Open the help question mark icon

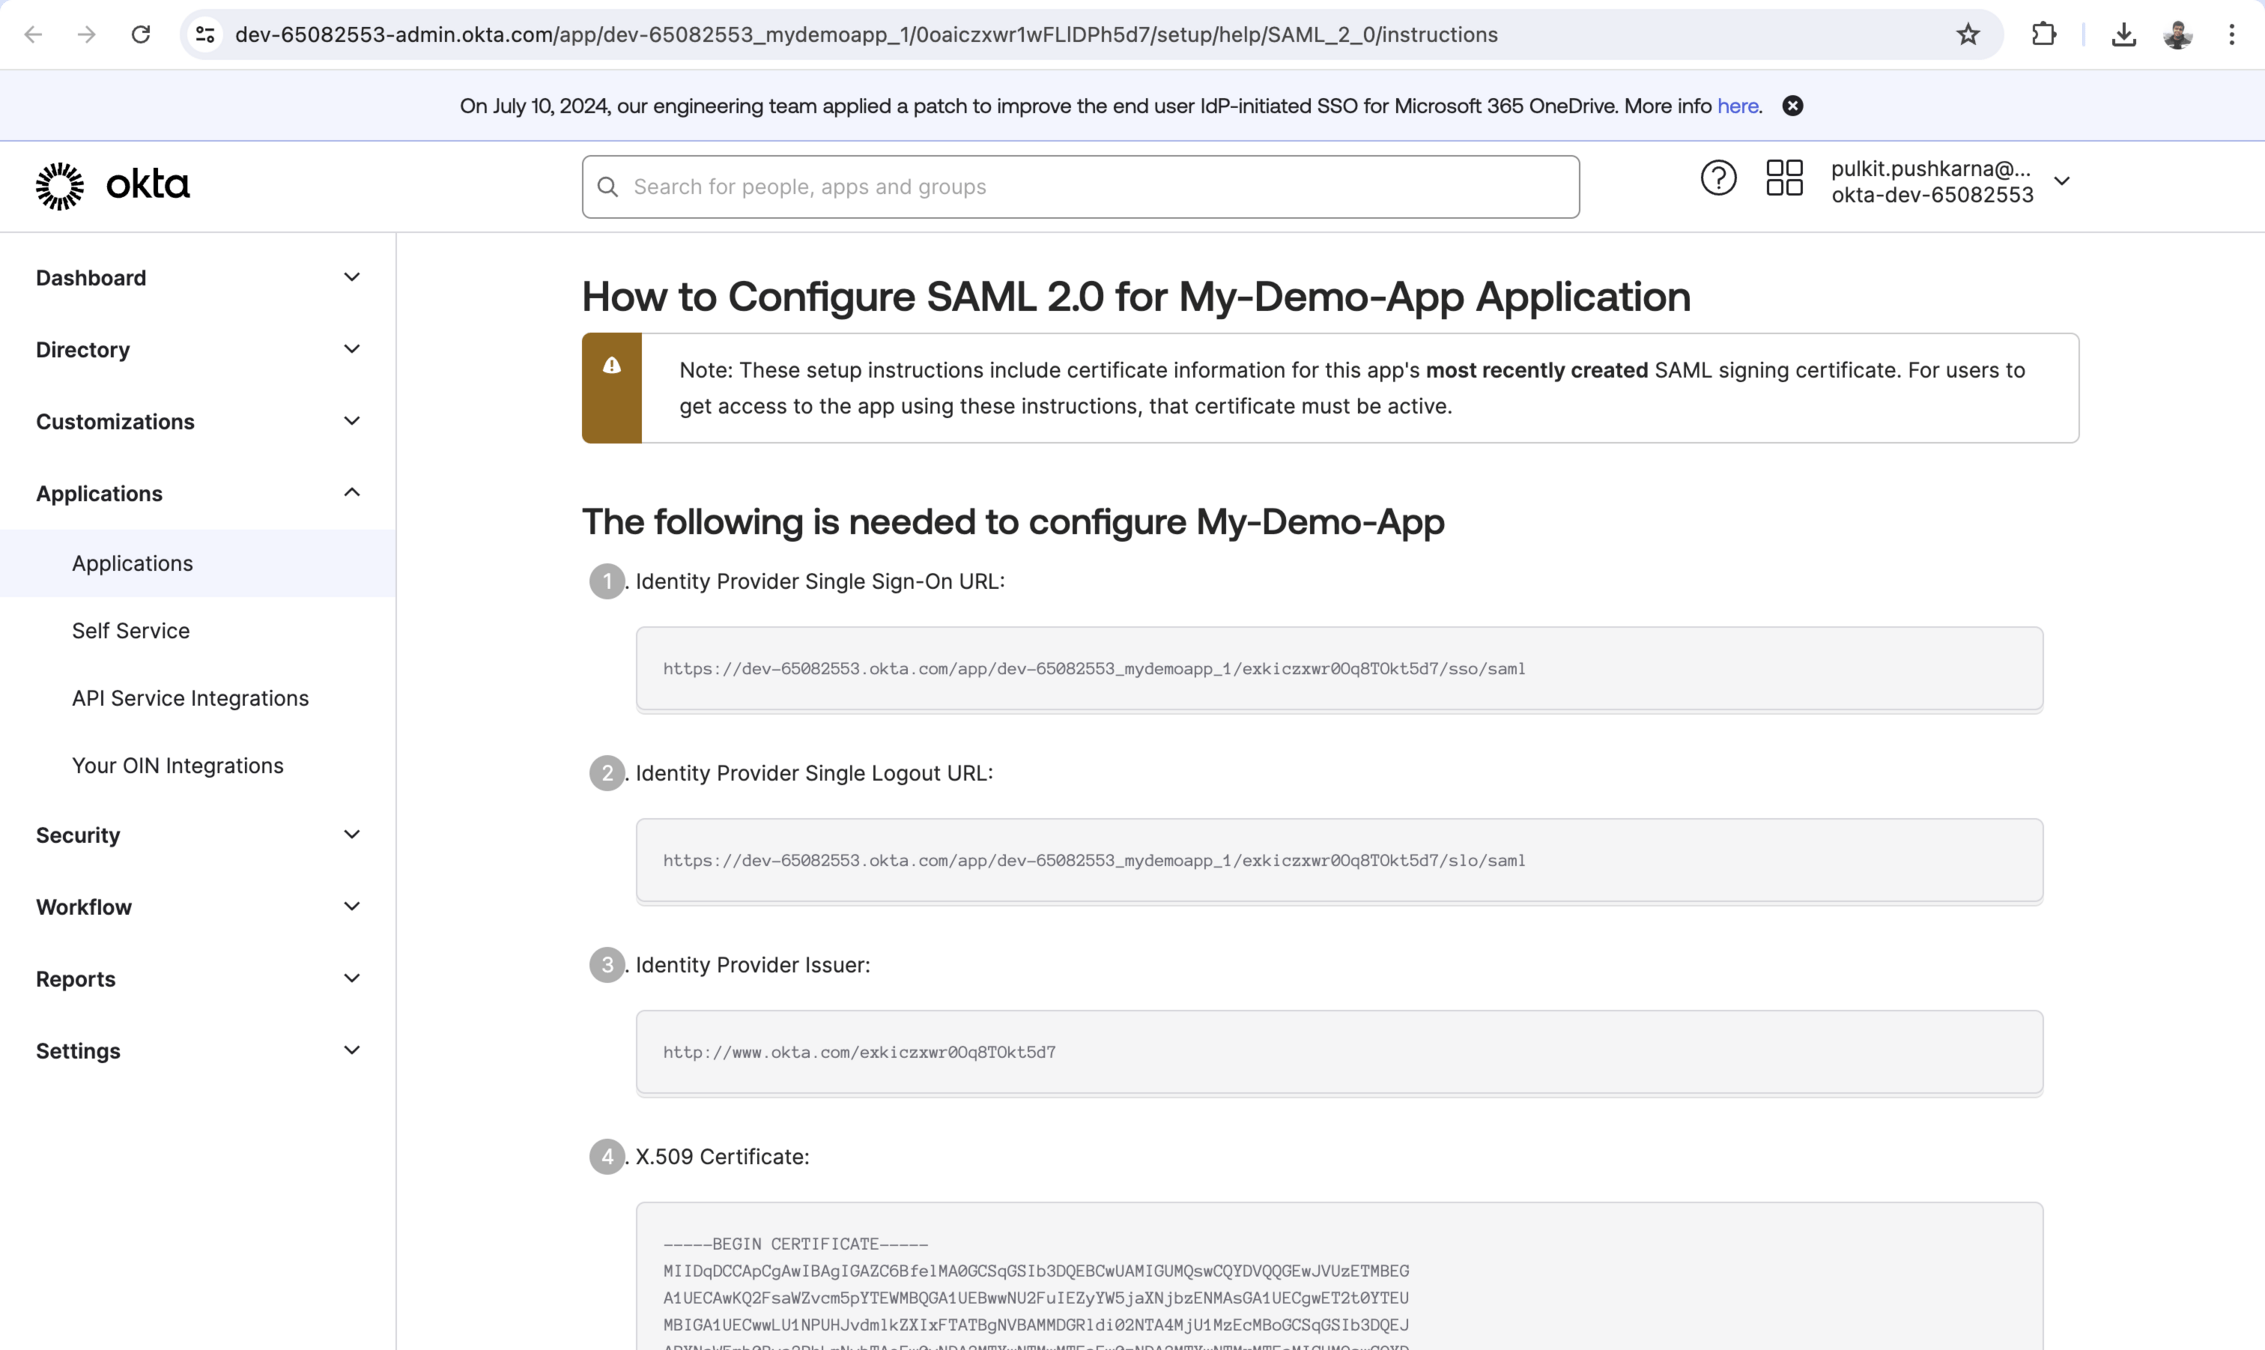click(x=1718, y=179)
